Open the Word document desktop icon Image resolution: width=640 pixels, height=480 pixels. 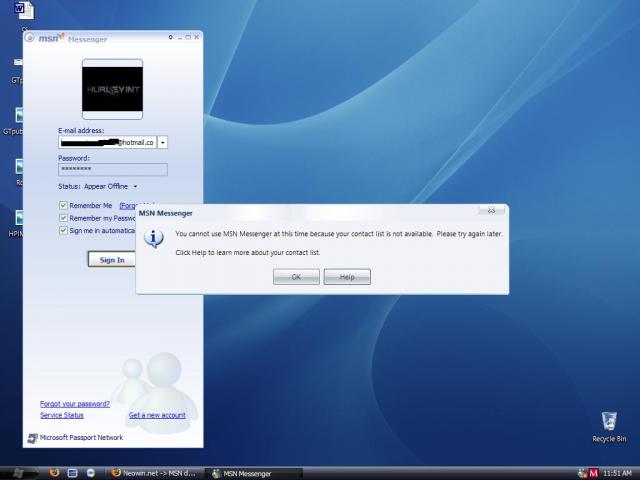[x=24, y=11]
